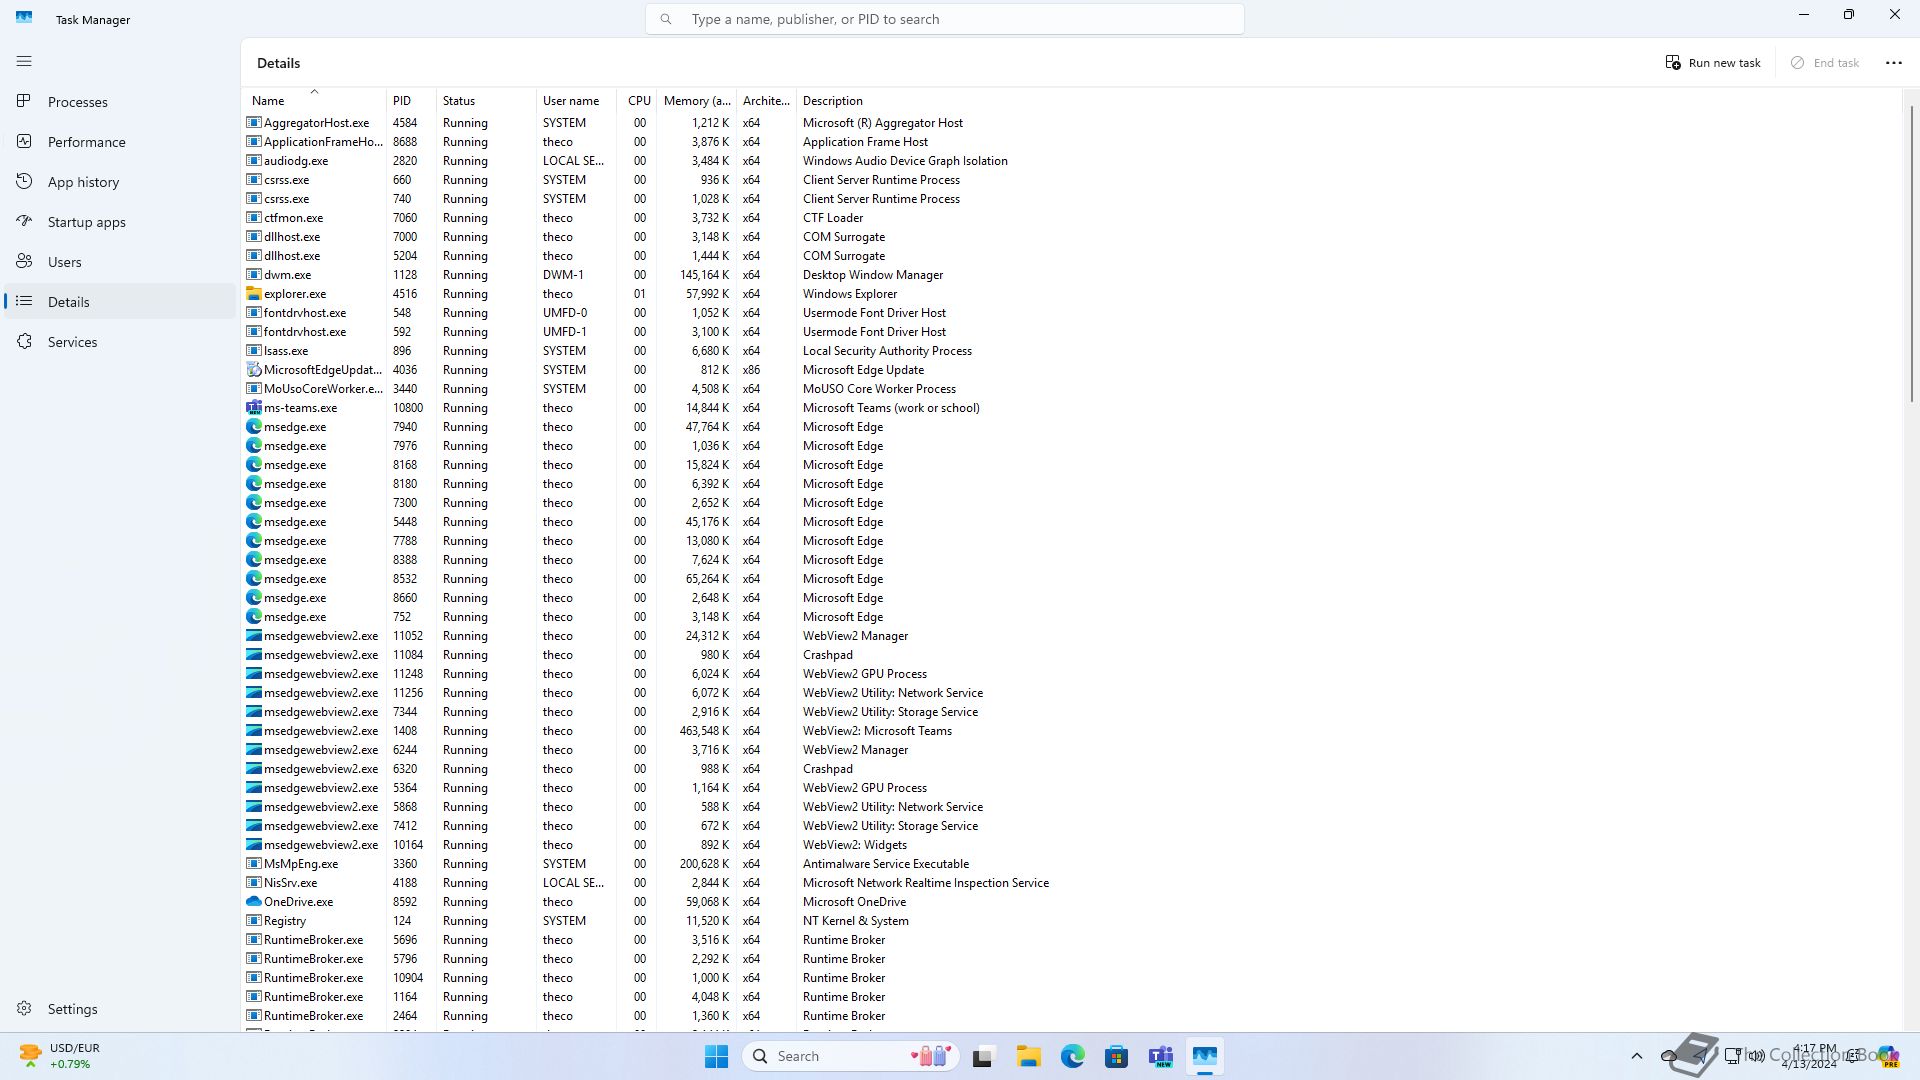Image resolution: width=1920 pixels, height=1080 pixels.
Task: Sort by the CPU column header
Action: (637, 100)
